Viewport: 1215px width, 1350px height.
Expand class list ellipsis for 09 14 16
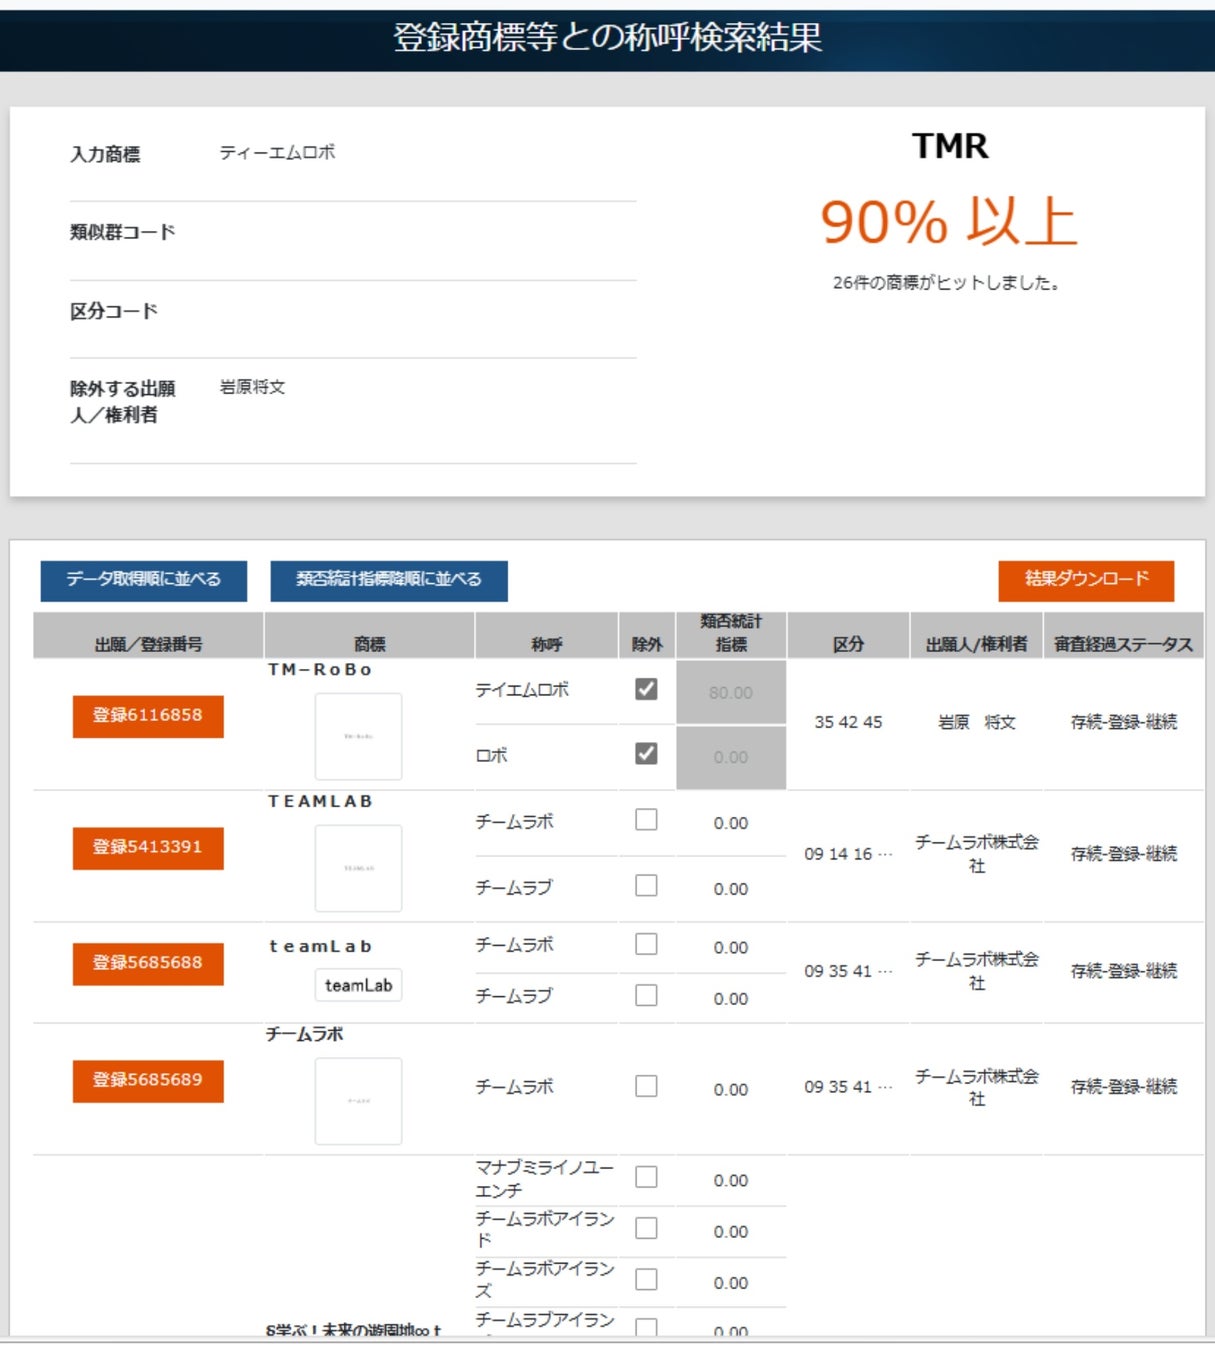884,855
